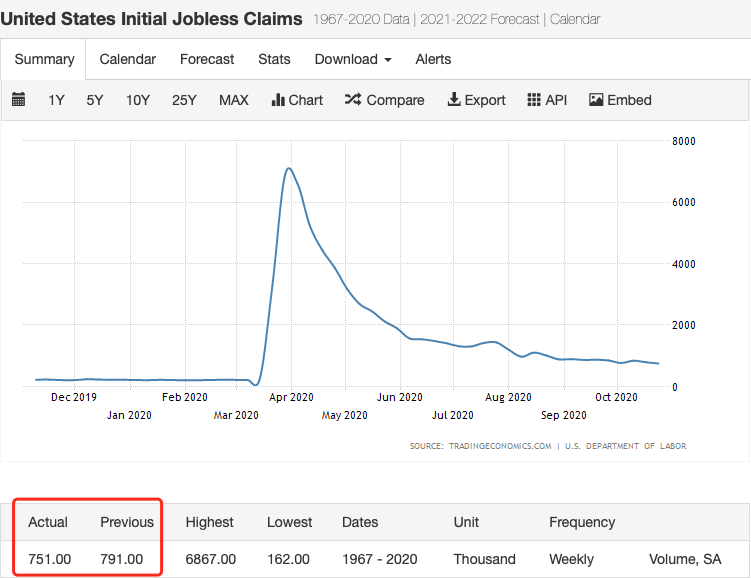Viewport: 751px width, 578px height.
Task: Click the calendar icon in chart toolbar
Action: click(18, 100)
